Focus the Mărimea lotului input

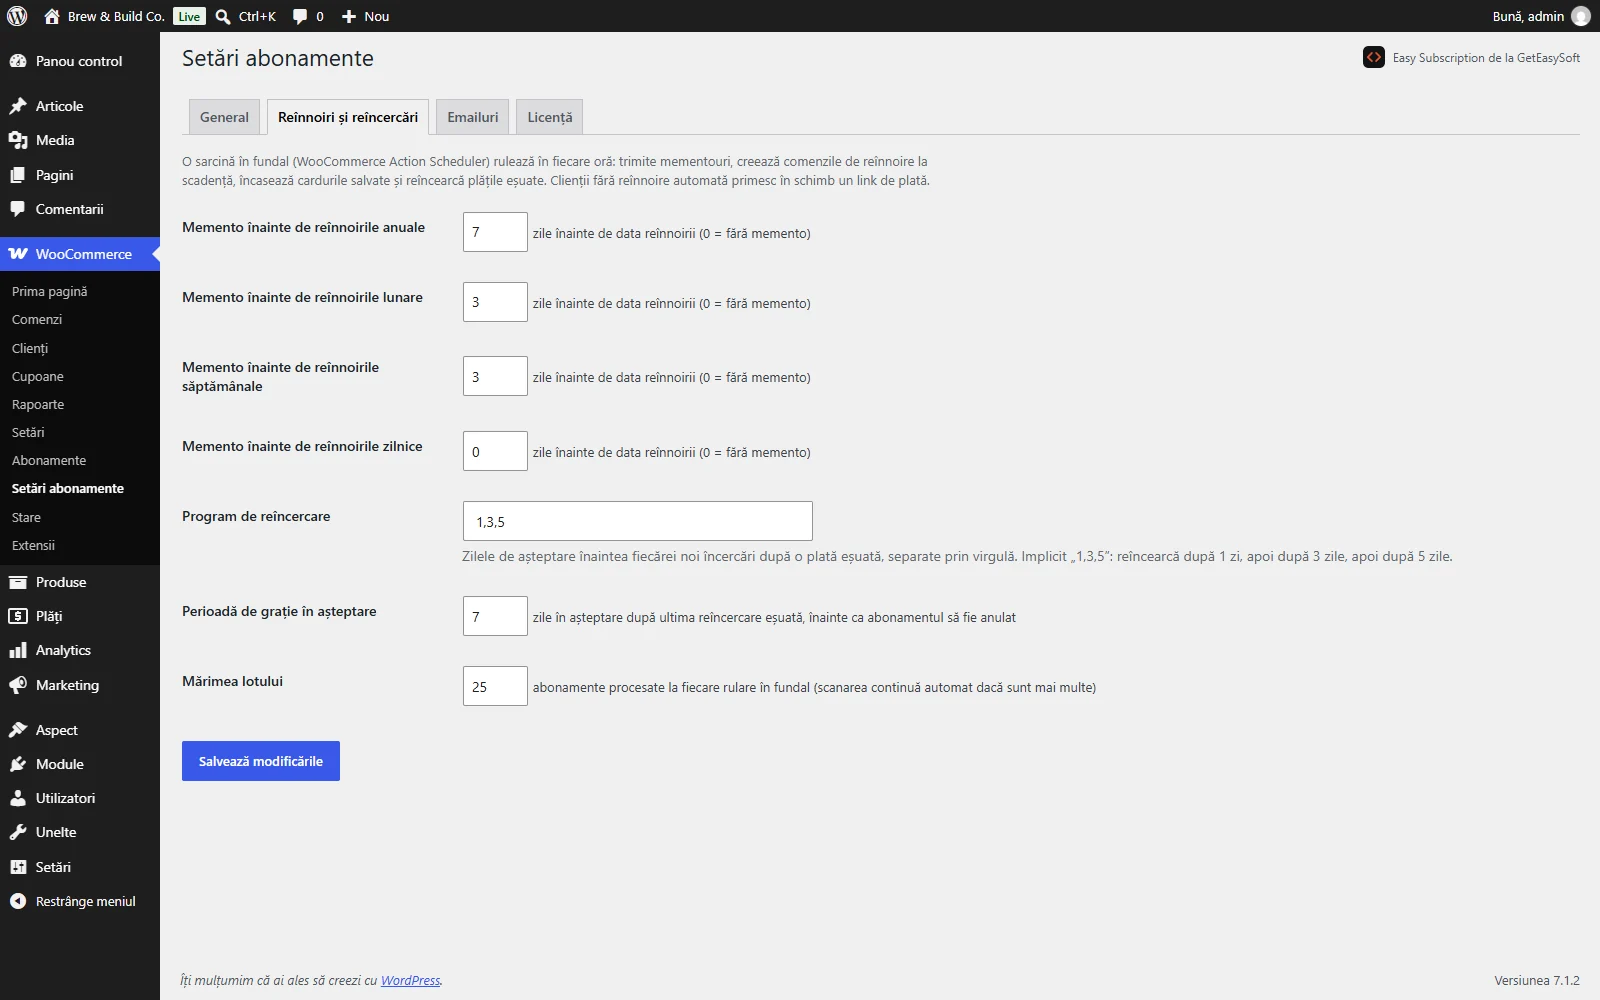point(495,686)
